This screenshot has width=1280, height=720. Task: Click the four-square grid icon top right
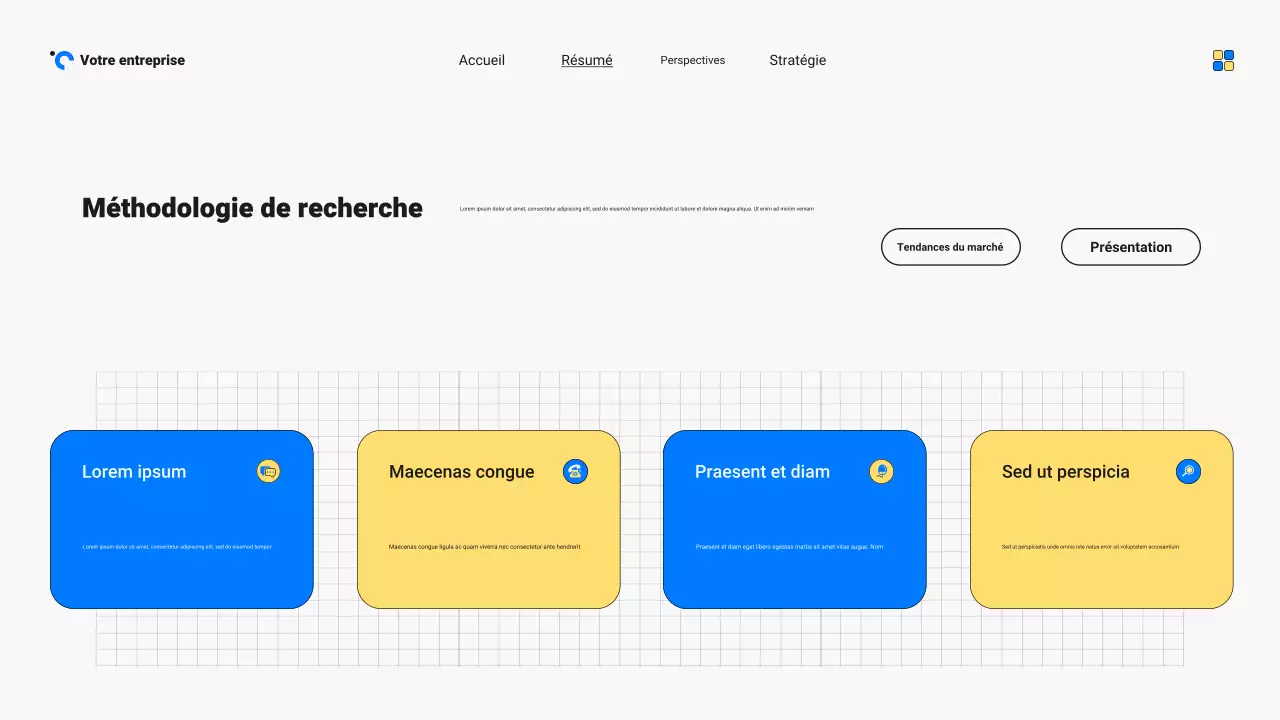click(x=1222, y=60)
